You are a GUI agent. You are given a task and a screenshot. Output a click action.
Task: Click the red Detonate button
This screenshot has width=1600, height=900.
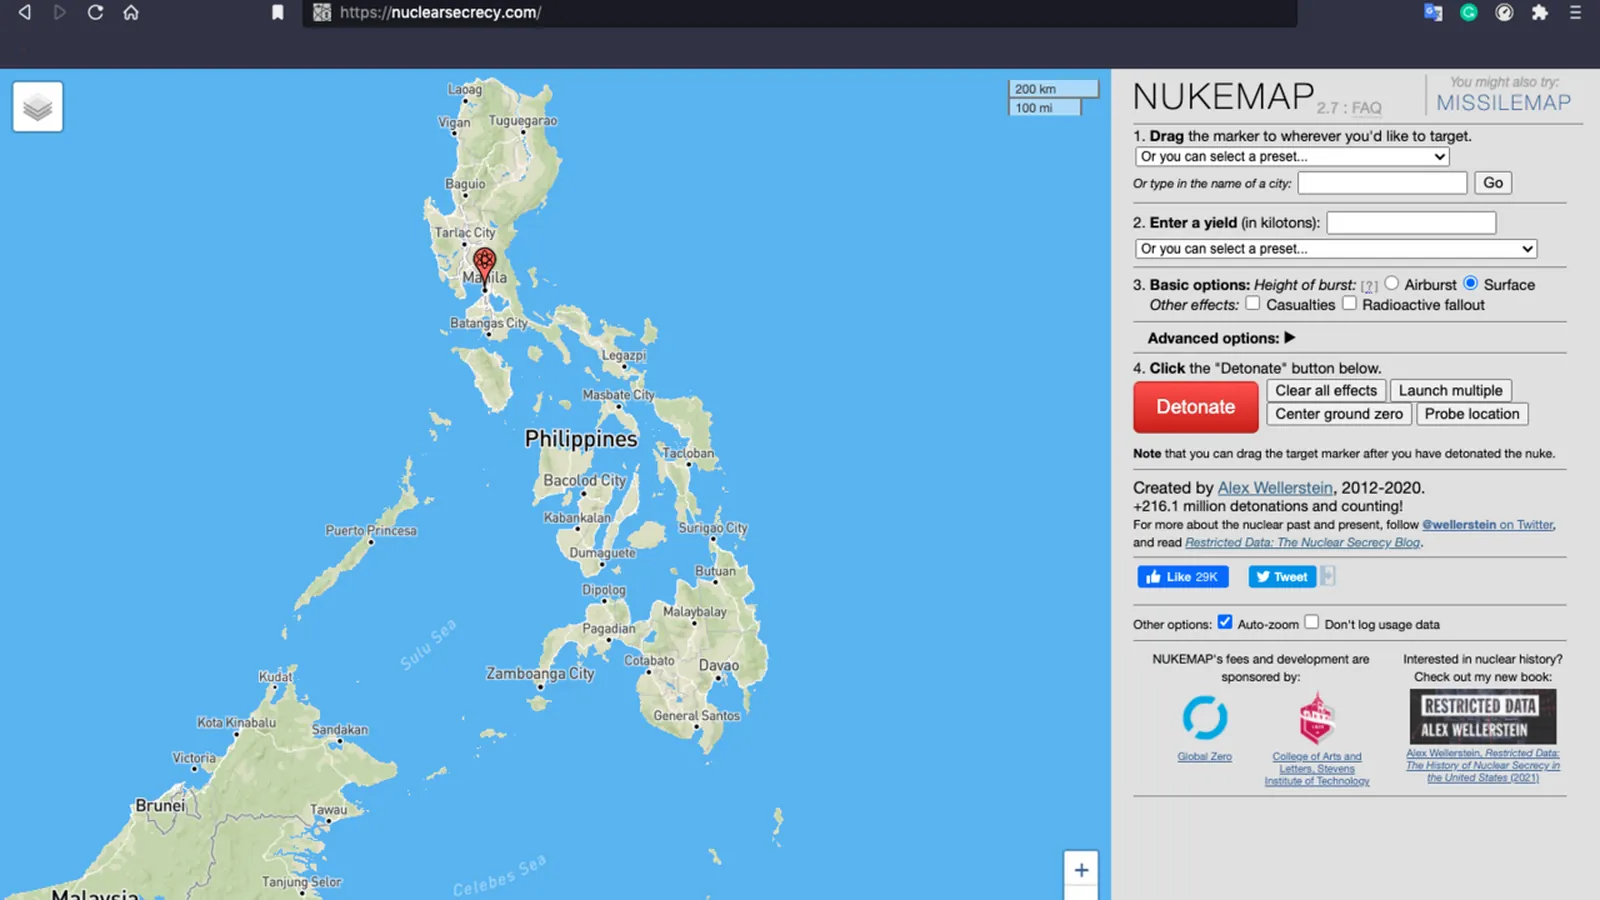pyautogui.click(x=1196, y=407)
